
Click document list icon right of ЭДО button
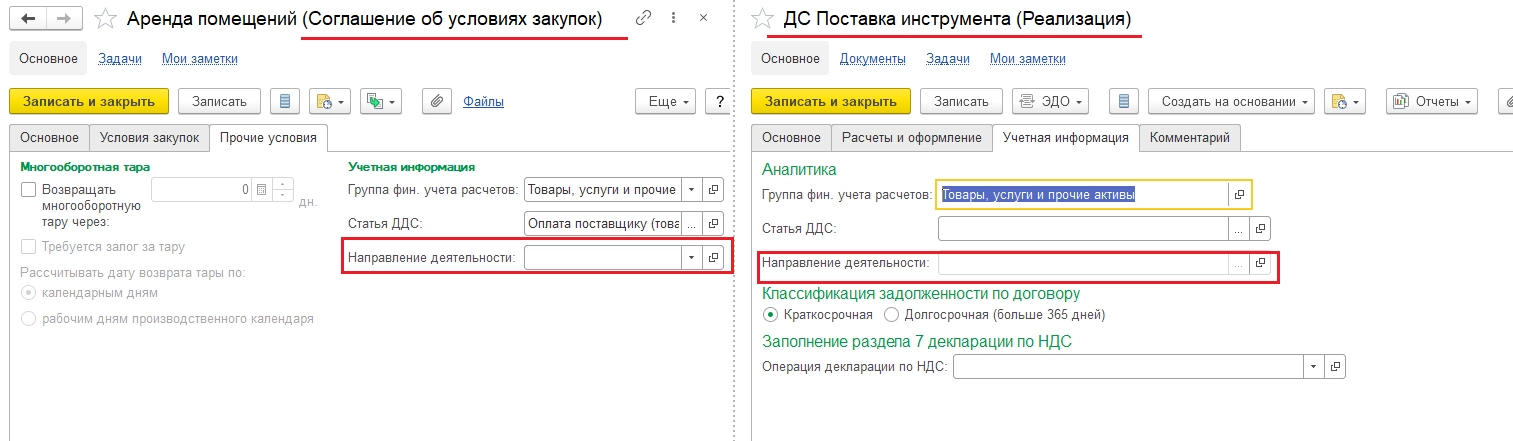[1124, 101]
